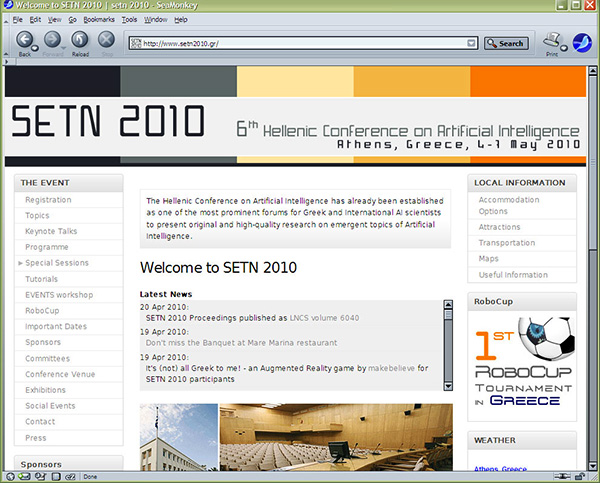The height and width of the screenshot is (483, 600).
Task: Click the Back navigation button
Action: click(x=24, y=42)
